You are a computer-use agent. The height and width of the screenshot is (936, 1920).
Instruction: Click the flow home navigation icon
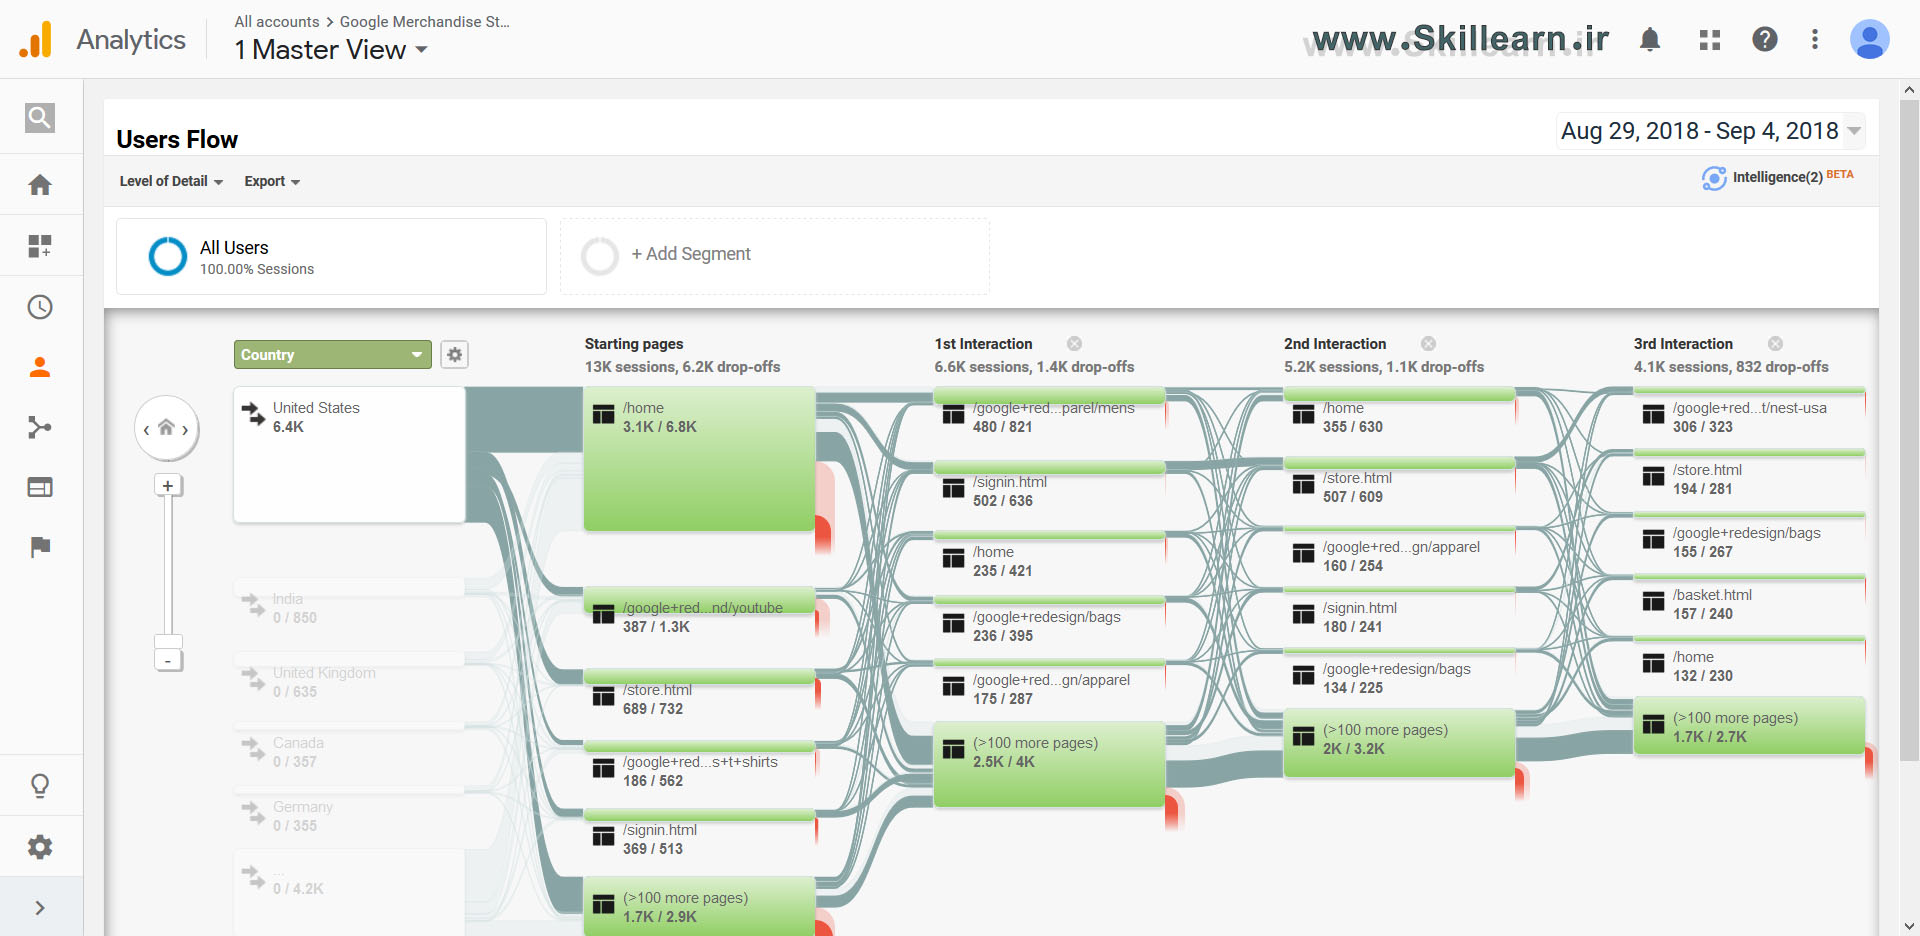pos(166,428)
